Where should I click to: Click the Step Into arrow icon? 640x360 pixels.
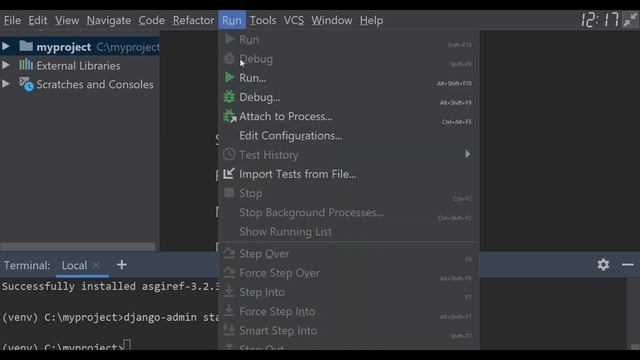click(x=229, y=291)
